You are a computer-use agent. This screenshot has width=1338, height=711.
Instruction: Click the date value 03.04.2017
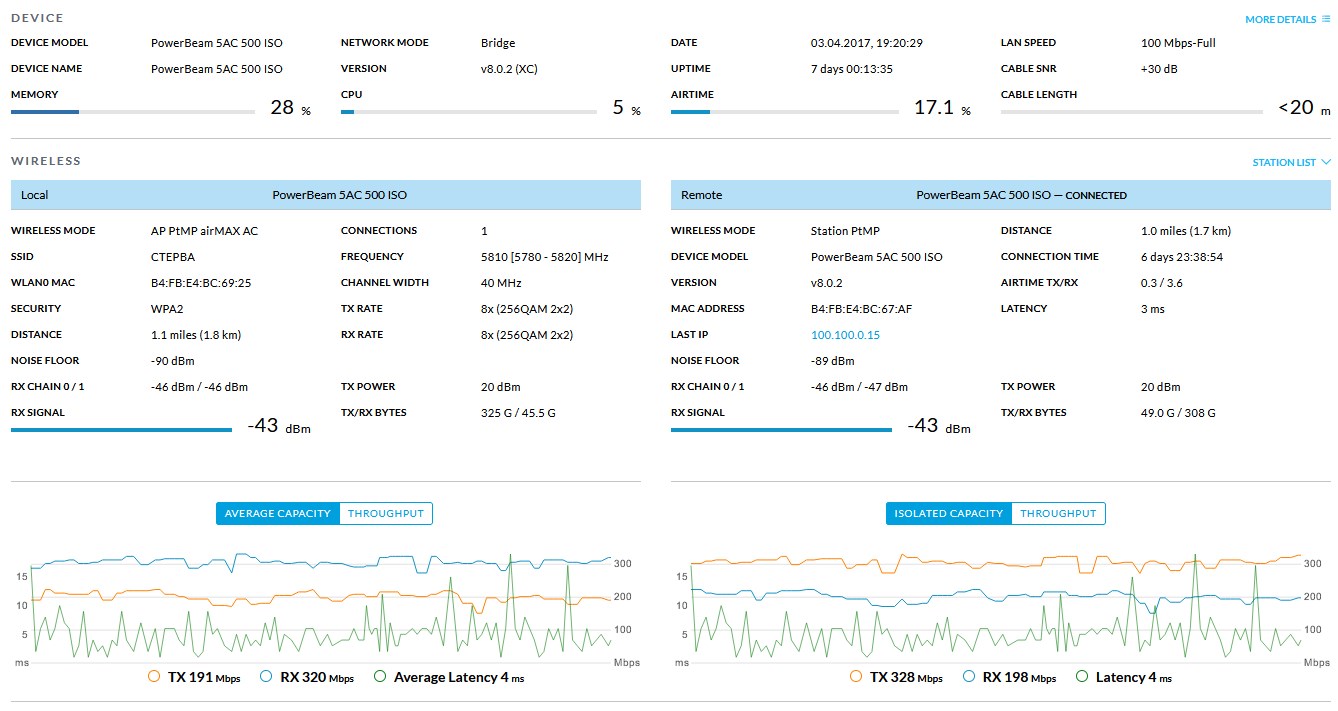(867, 43)
